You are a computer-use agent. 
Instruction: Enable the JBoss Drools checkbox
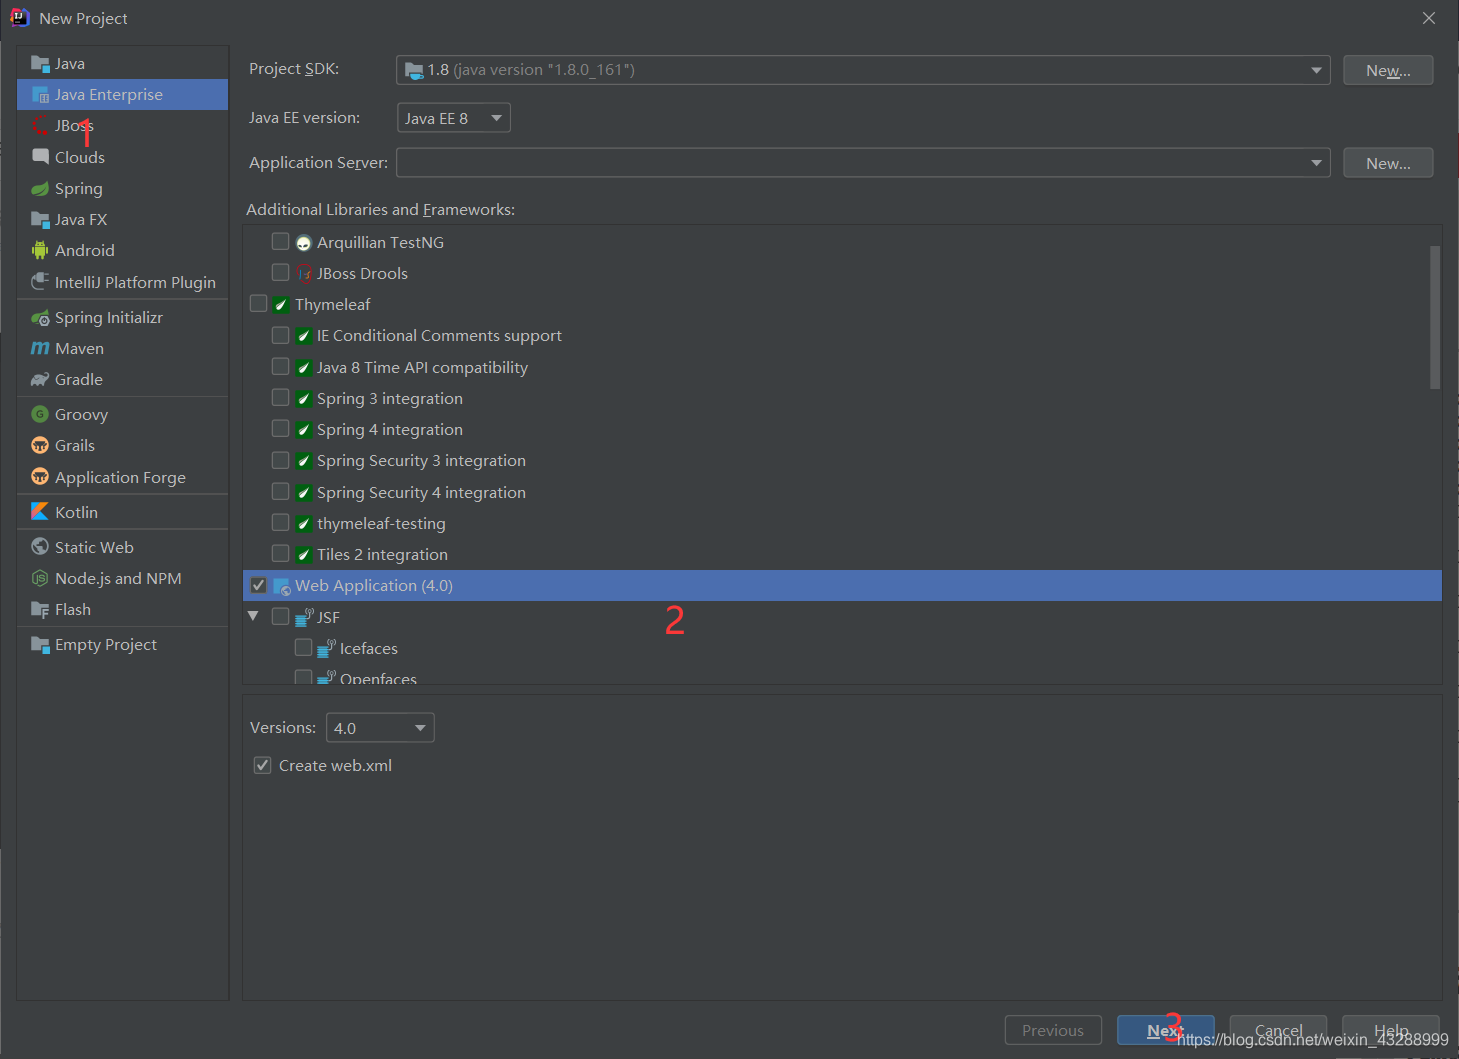(280, 273)
